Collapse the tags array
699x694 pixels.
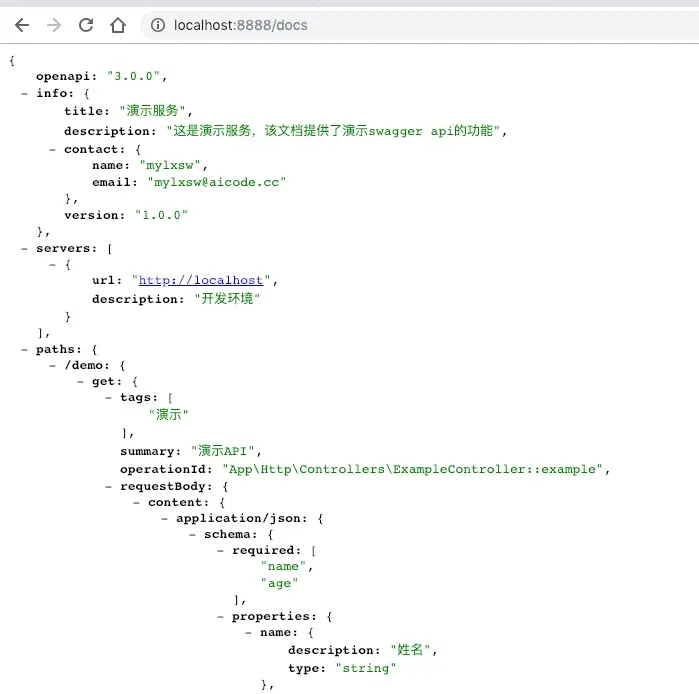pos(108,398)
